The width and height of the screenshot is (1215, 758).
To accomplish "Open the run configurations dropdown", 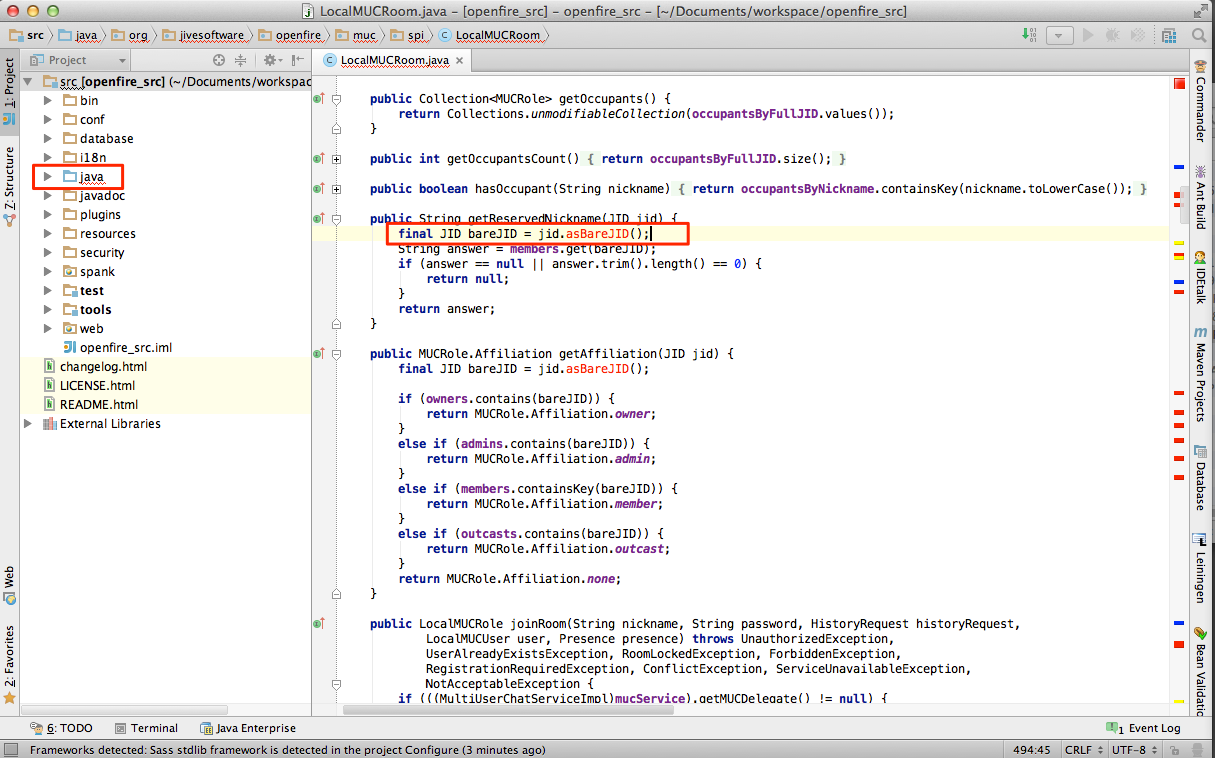I will point(1060,34).
